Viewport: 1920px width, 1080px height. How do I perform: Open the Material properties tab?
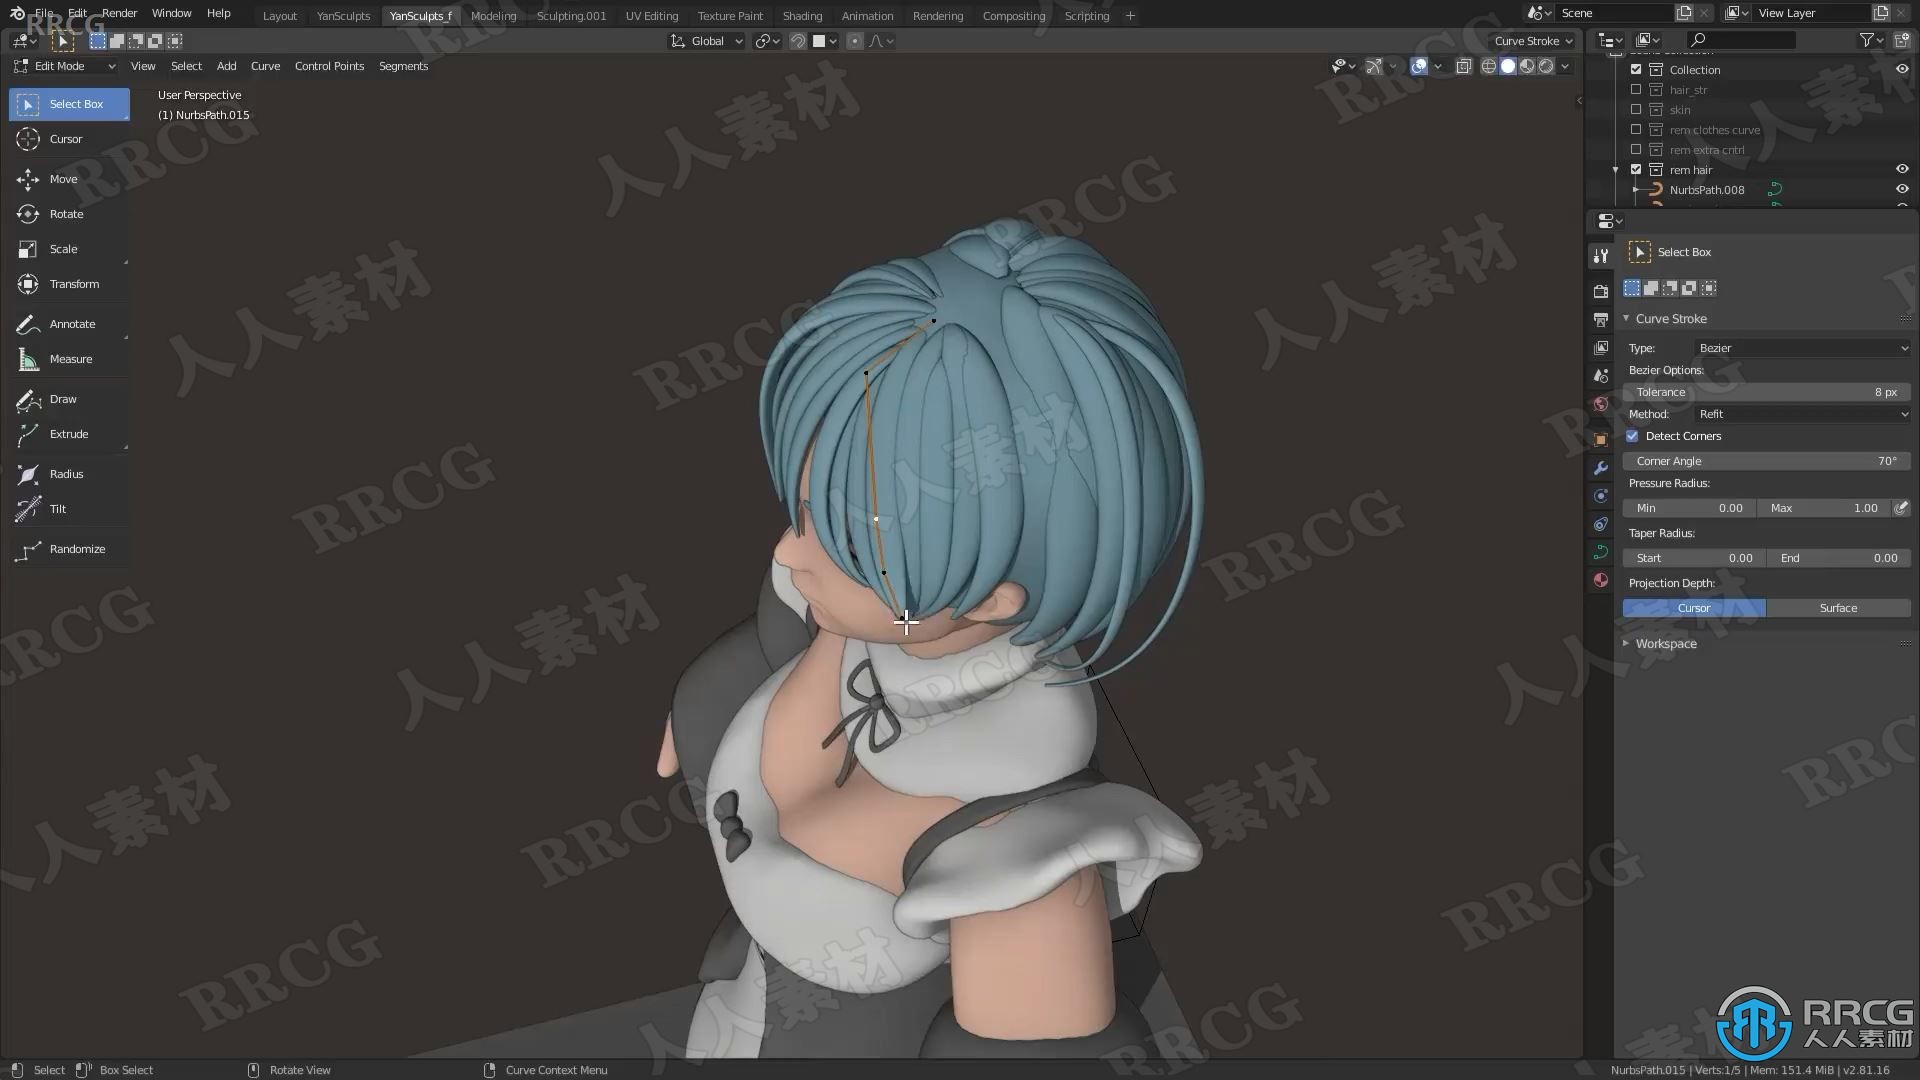pyautogui.click(x=1601, y=580)
